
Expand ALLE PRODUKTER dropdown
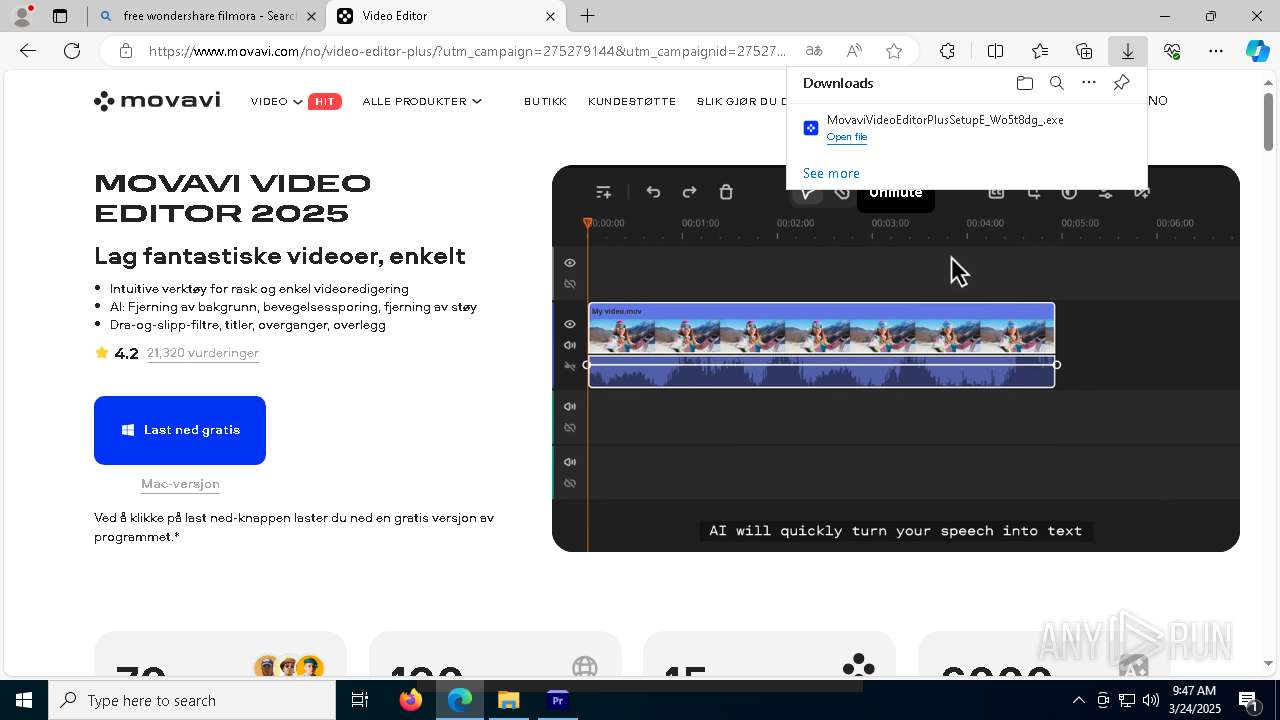click(422, 101)
